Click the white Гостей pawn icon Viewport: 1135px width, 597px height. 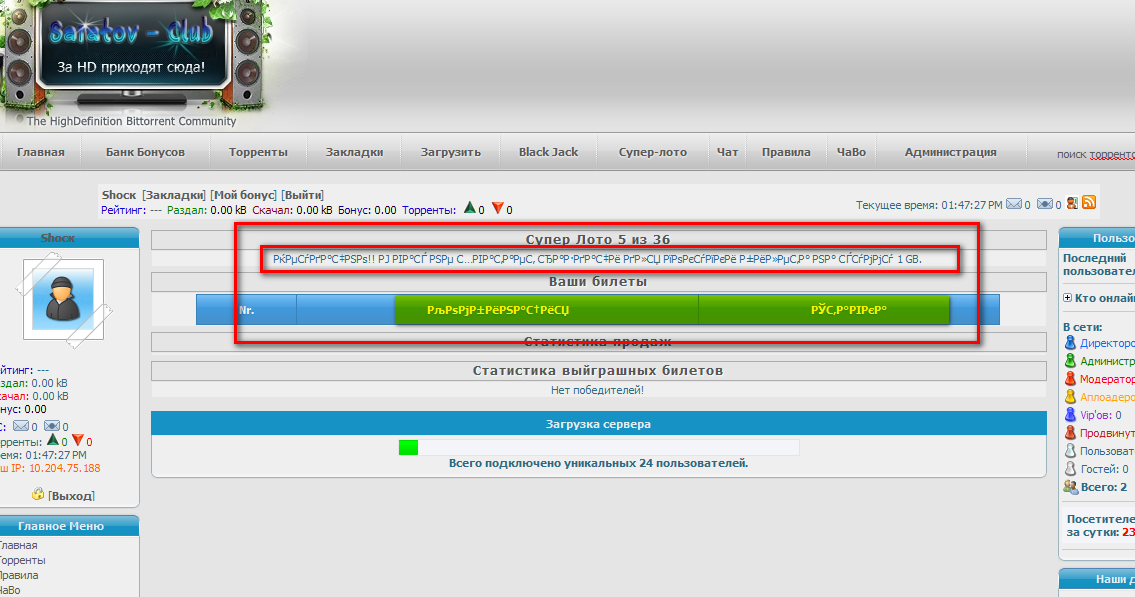click(1070, 469)
